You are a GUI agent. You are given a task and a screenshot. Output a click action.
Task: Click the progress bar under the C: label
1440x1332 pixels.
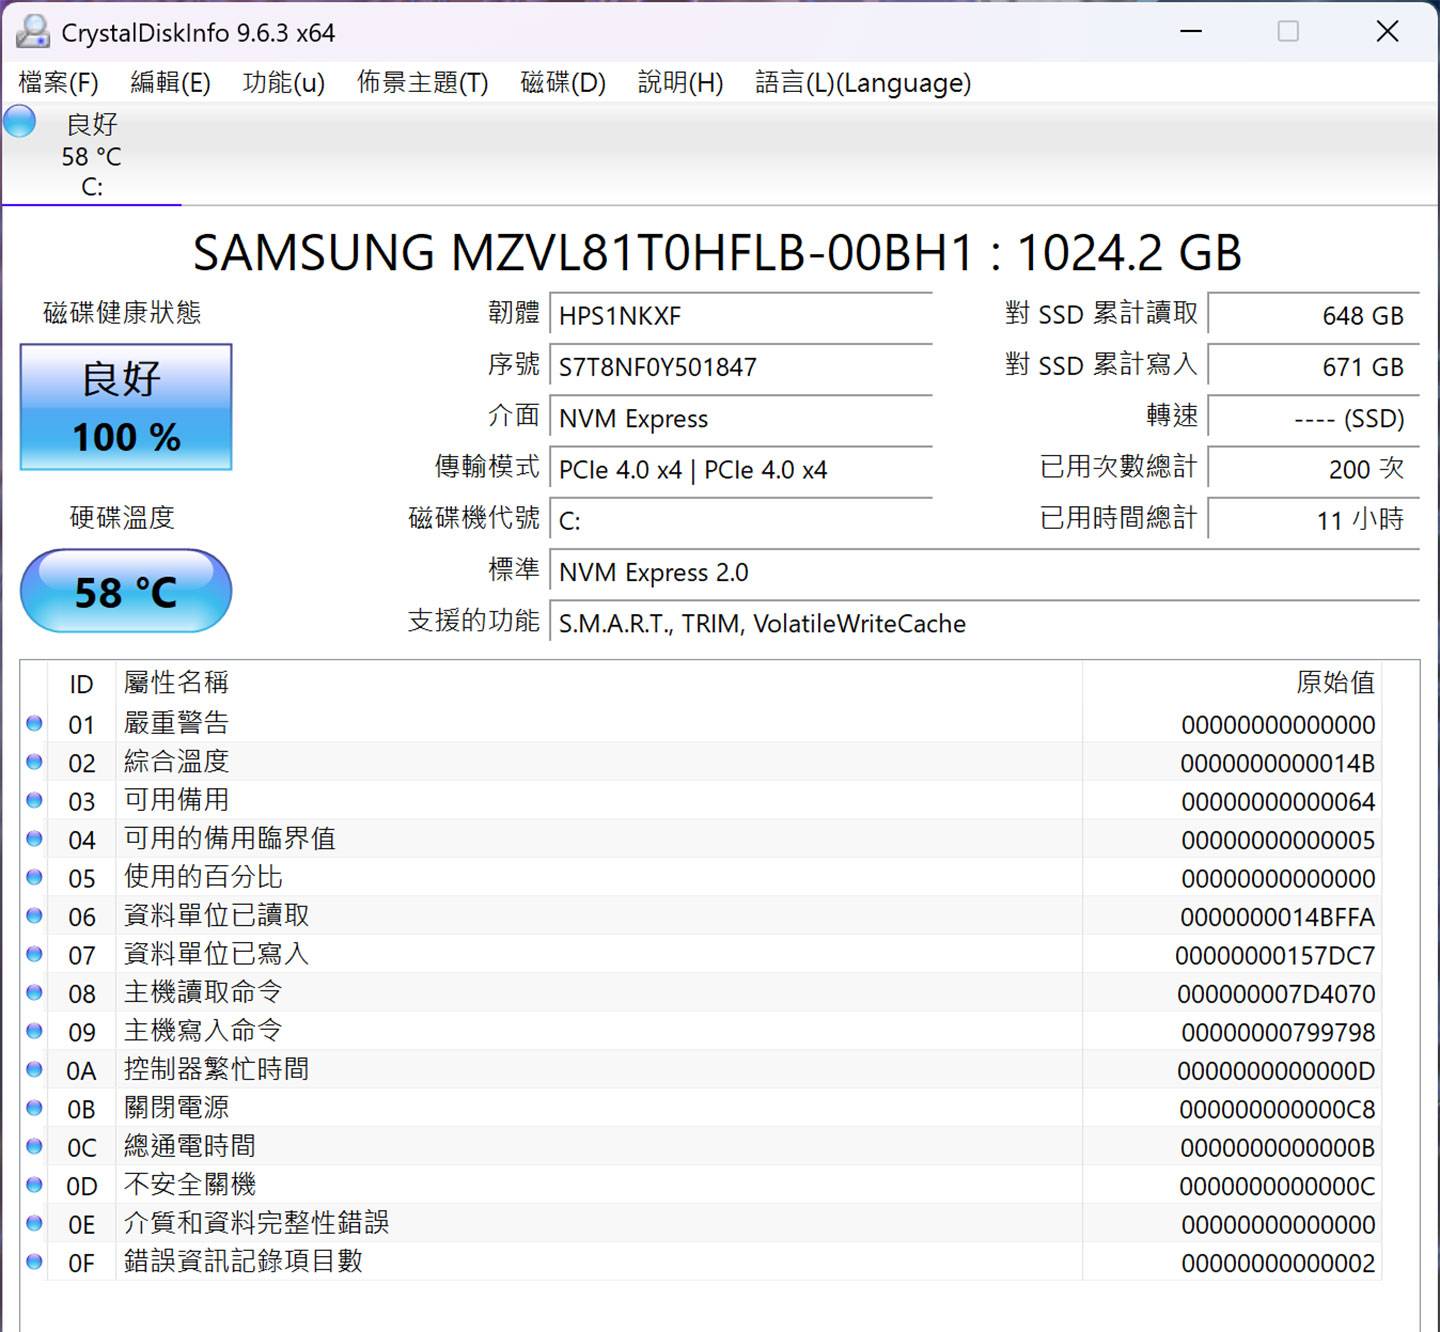tap(93, 206)
